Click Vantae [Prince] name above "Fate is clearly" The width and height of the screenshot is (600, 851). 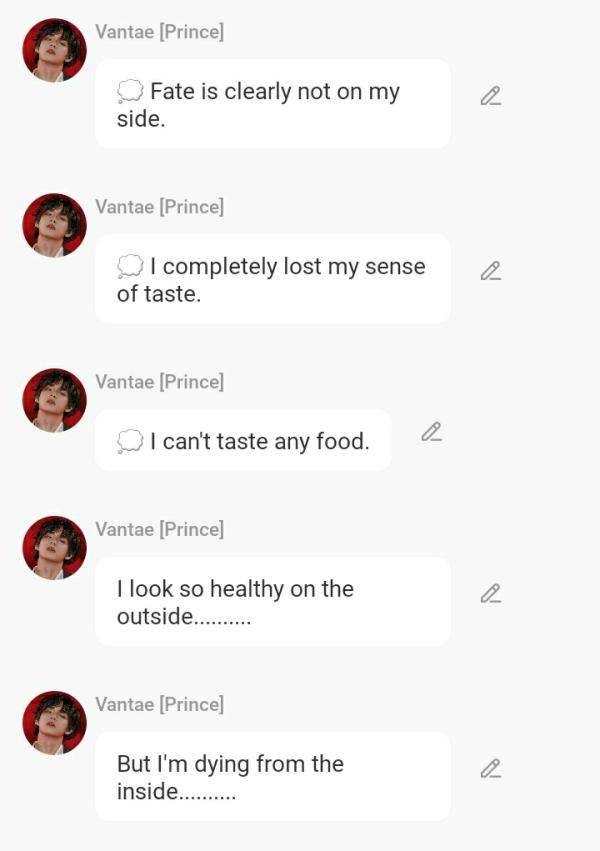[x=159, y=32]
